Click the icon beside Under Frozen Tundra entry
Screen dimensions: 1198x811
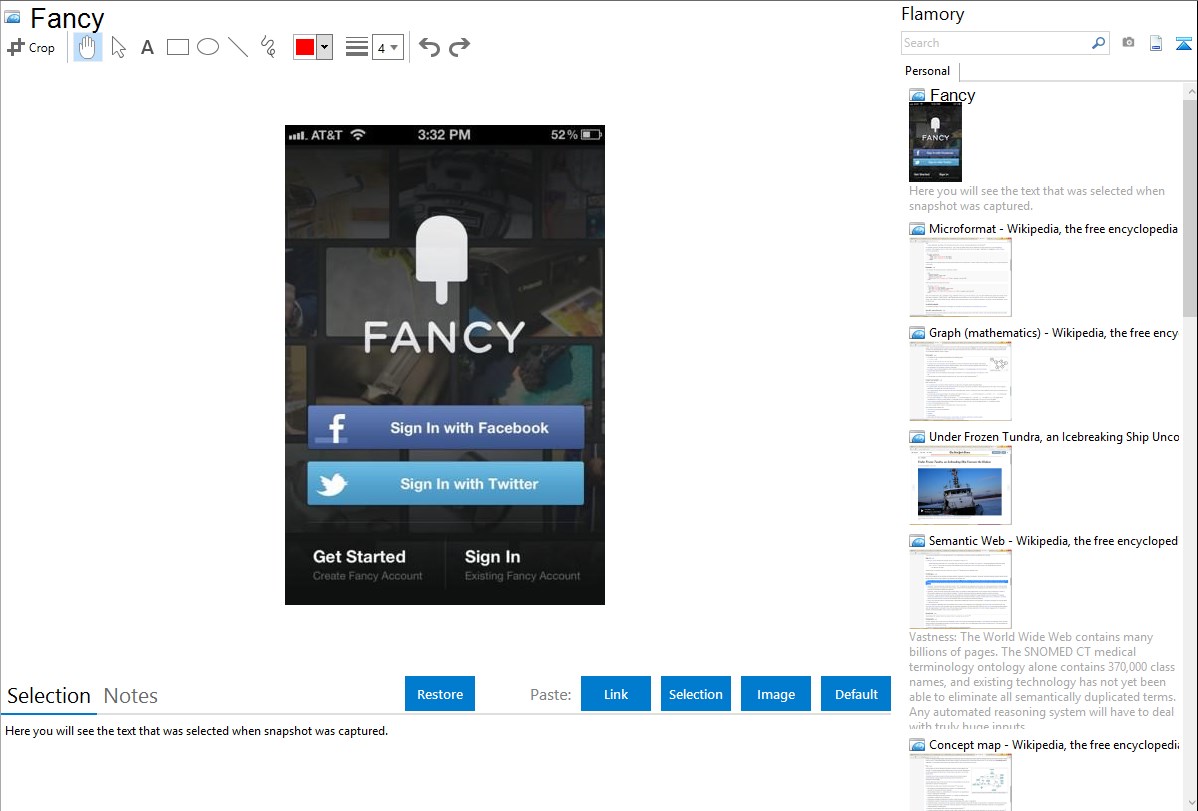tap(918, 436)
